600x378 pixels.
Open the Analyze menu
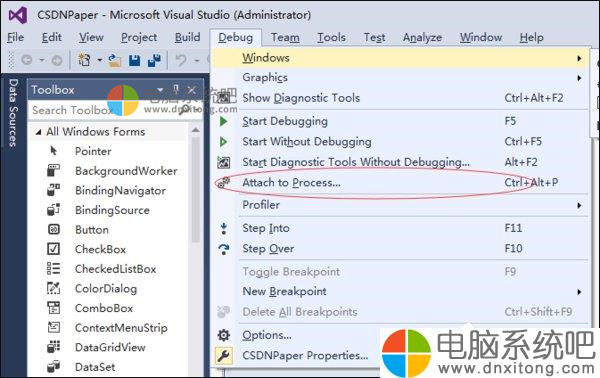pyautogui.click(x=422, y=37)
